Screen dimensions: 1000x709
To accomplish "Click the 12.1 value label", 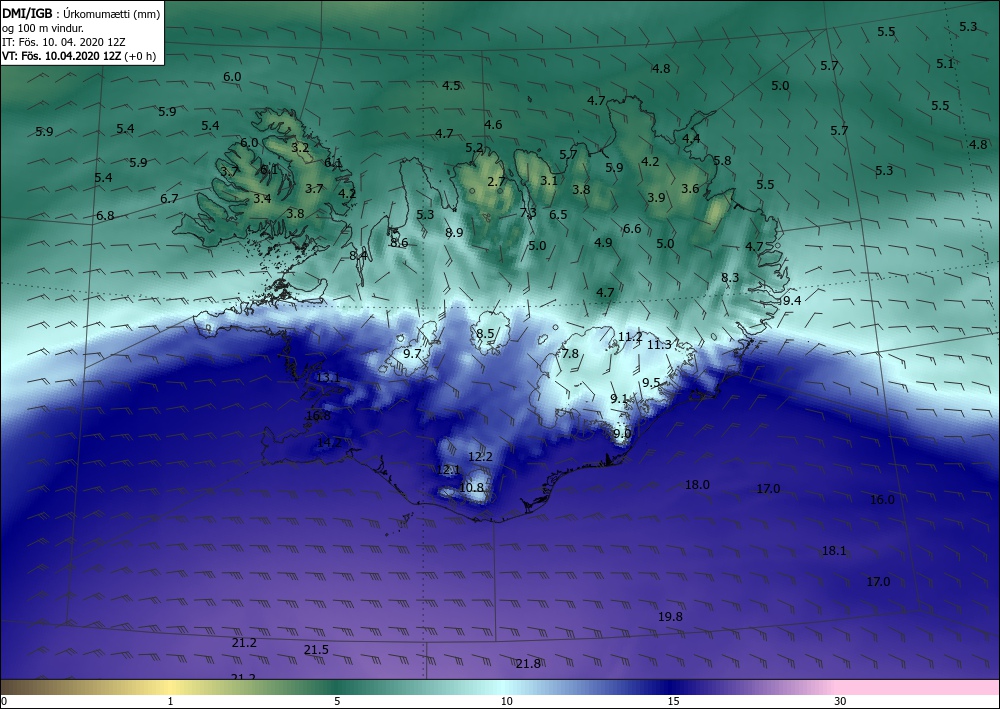I will click(448, 470).
